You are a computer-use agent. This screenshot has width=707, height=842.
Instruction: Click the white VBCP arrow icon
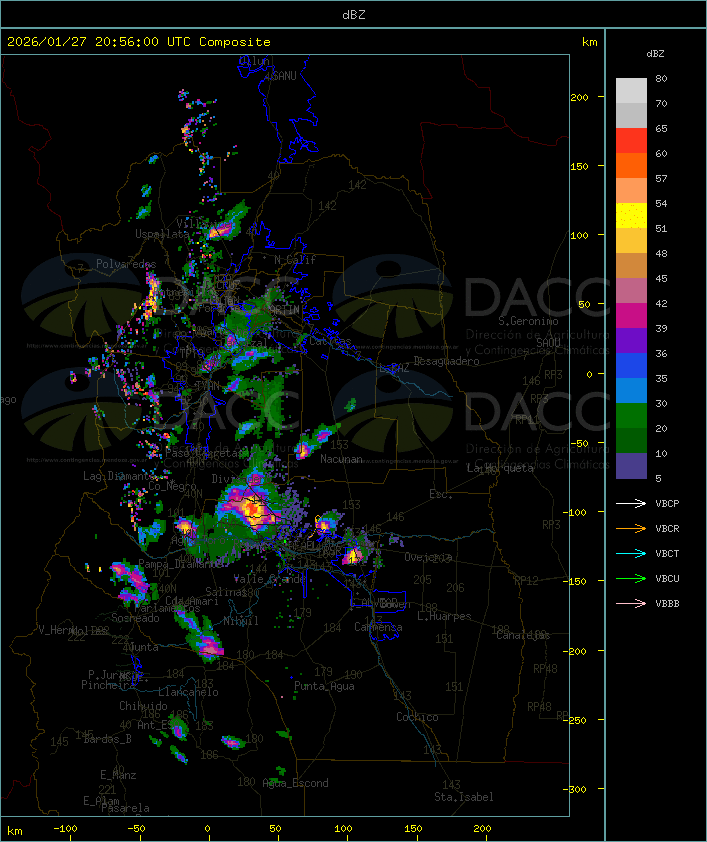coord(631,503)
